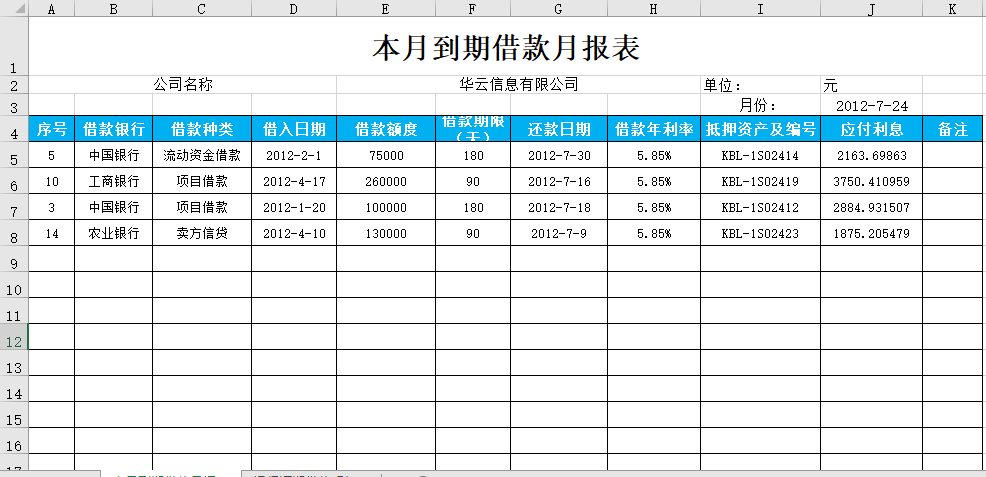Select the month date cell 2012-7-24
986x477 pixels.
tap(871, 105)
